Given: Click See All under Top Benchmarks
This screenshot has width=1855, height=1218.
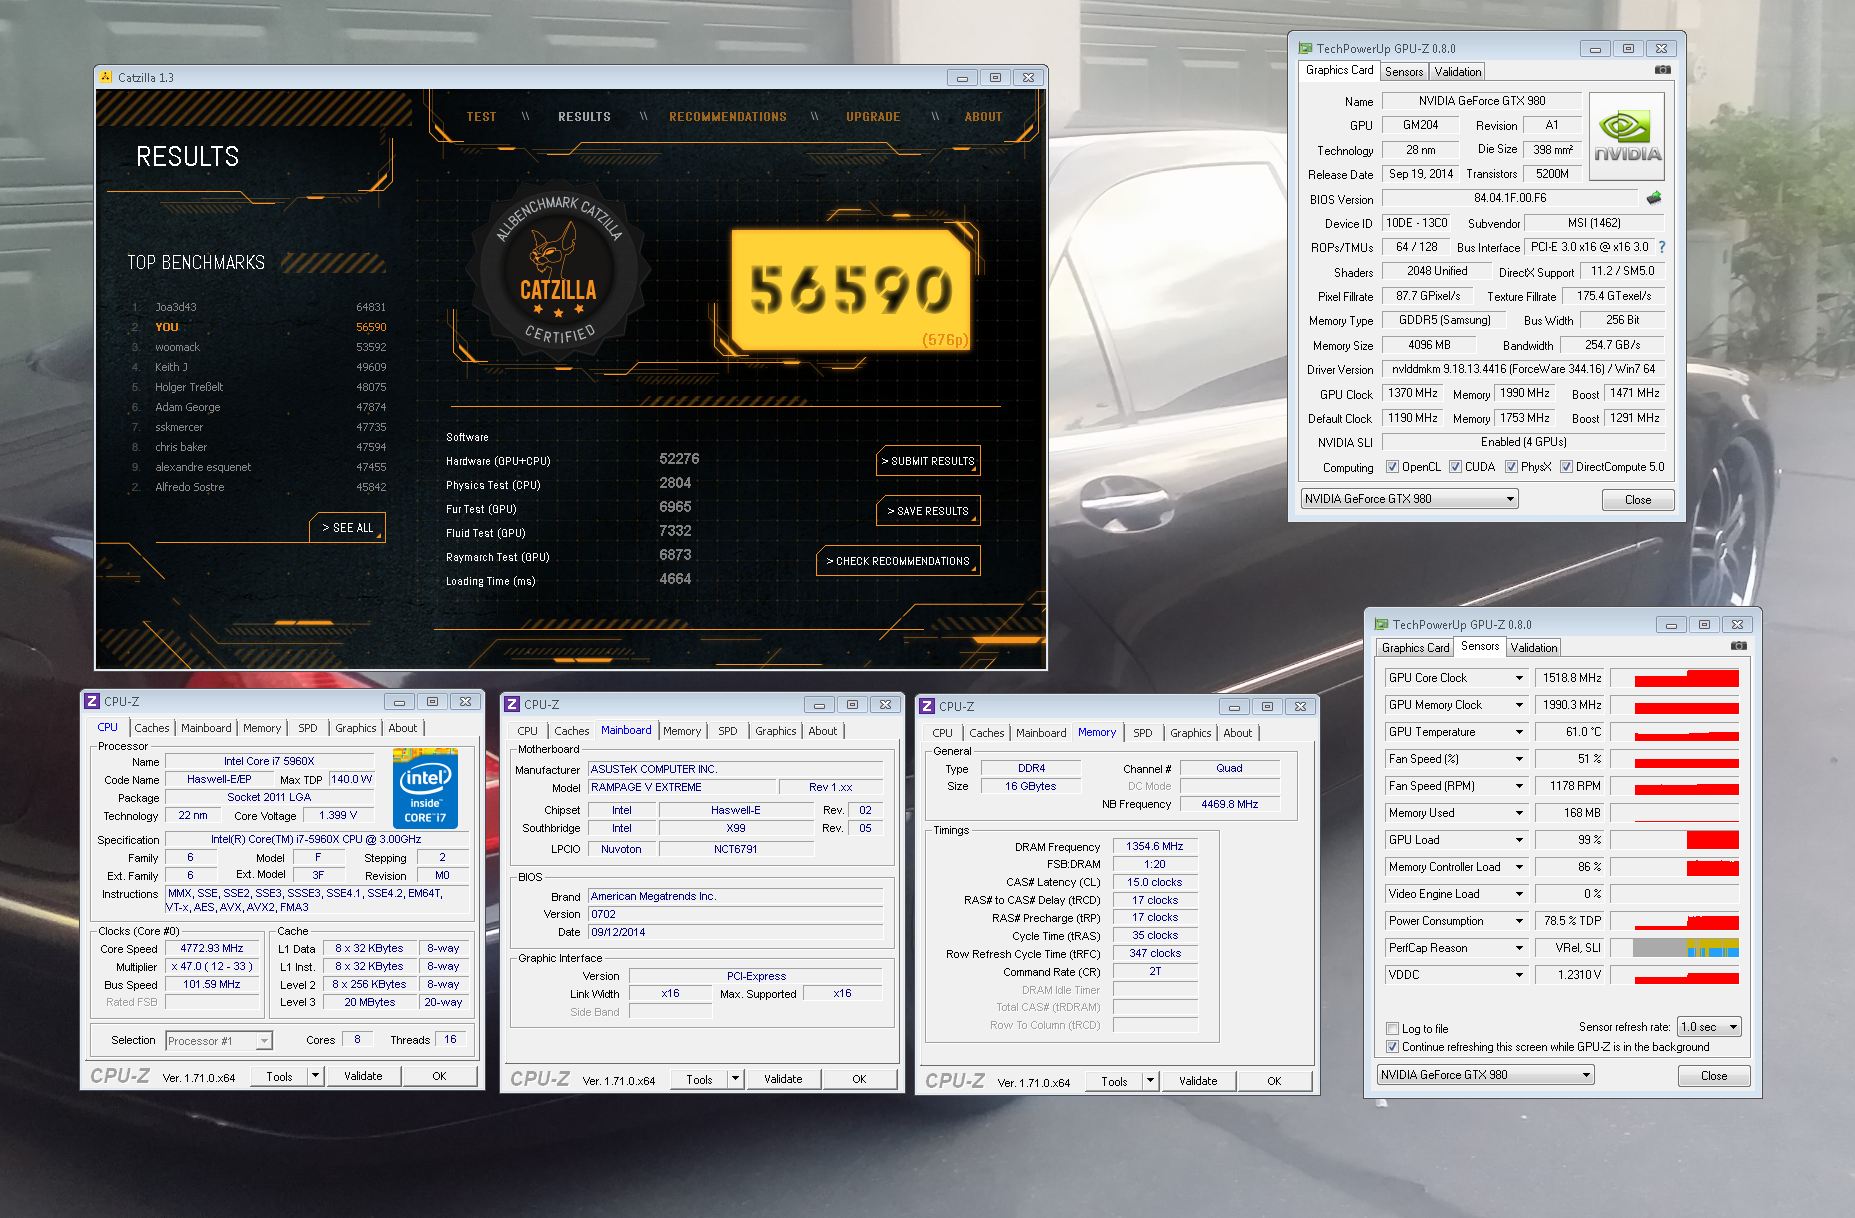Looking at the screenshot, I should [347, 528].
